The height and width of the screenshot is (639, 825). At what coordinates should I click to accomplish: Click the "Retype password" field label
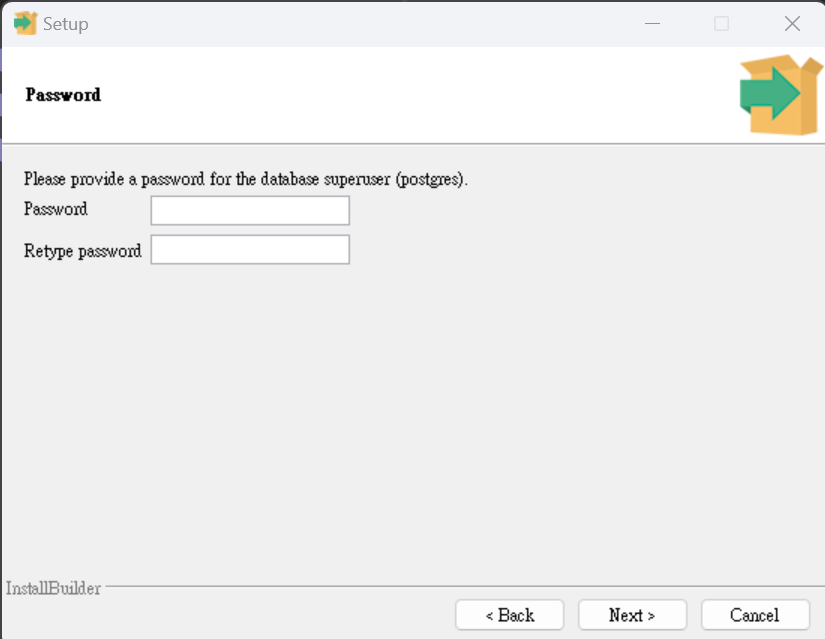83,251
